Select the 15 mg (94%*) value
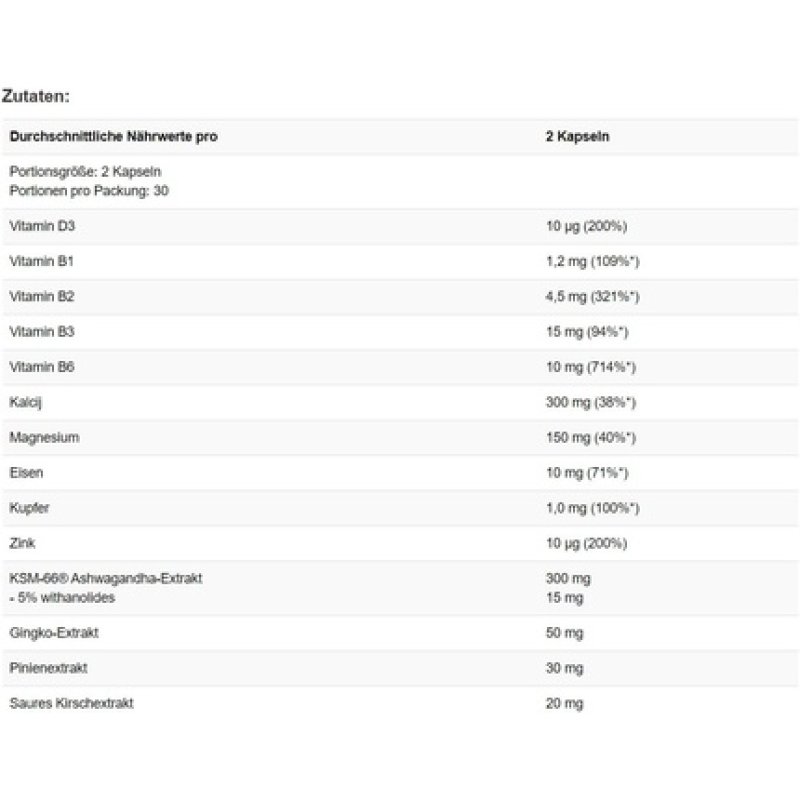The image size is (800, 800). coord(584,332)
